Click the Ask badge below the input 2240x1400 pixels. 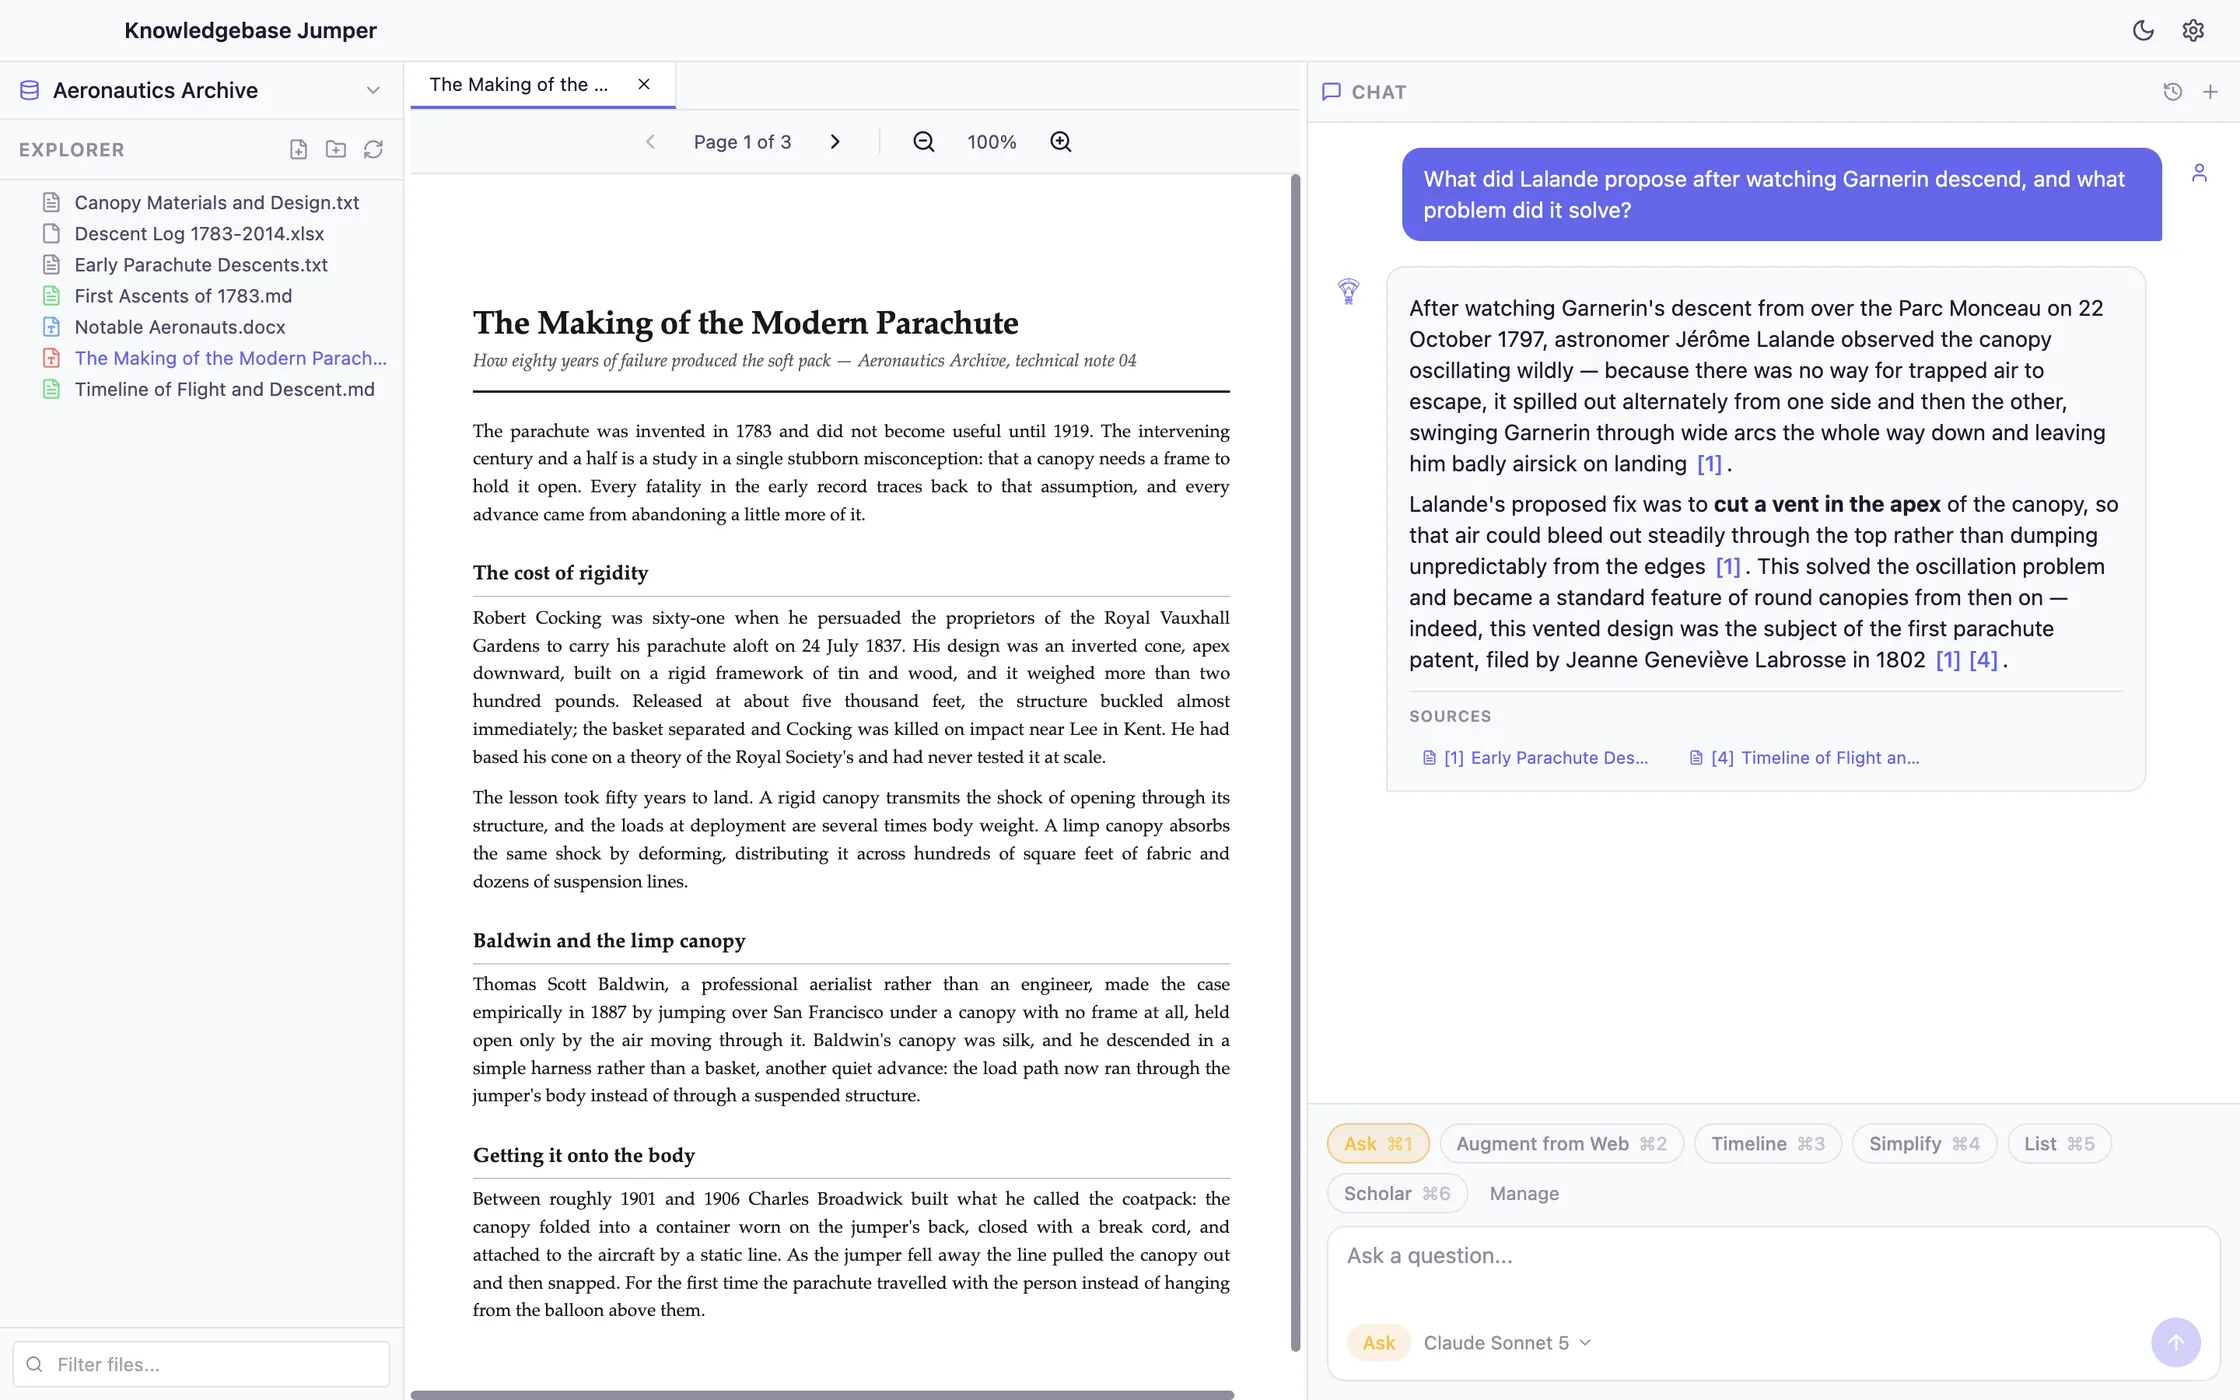(x=1378, y=1343)
